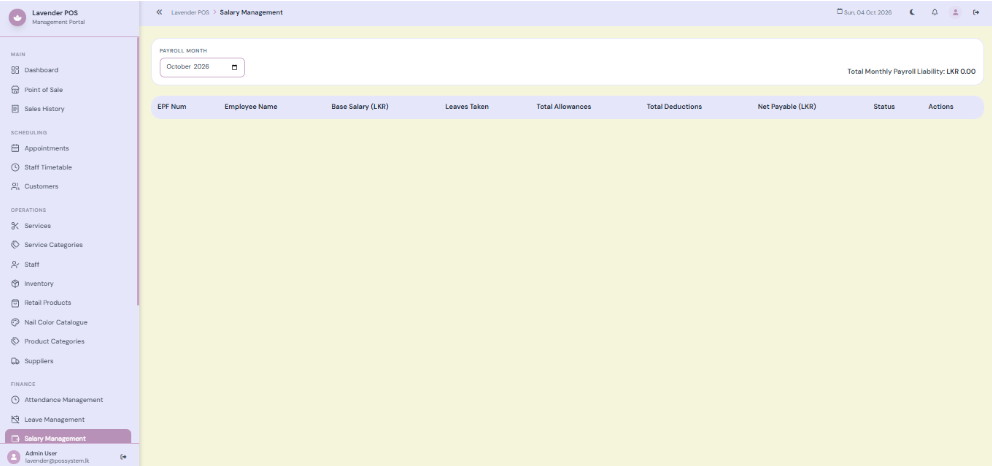This screenshot has width=992, height=466.
Task: Click the Services scissors icon
Action: tap(15, 226)
